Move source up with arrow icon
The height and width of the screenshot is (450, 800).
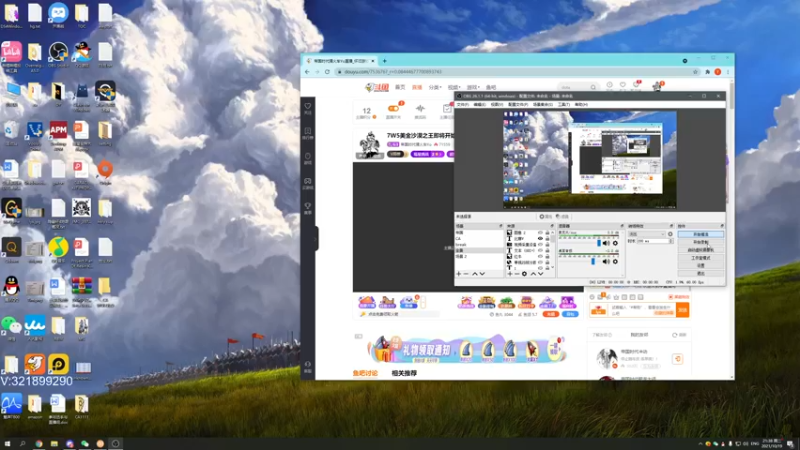pos(534,274)
